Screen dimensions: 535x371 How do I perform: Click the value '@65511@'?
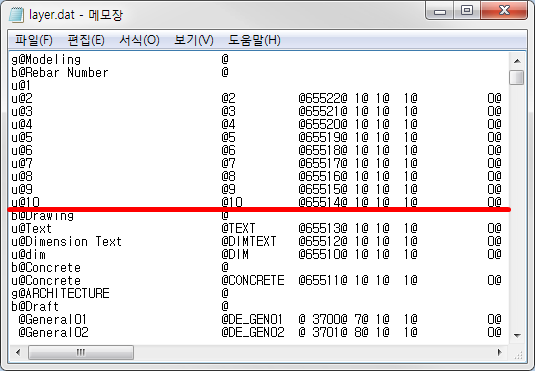pos(323,281)
